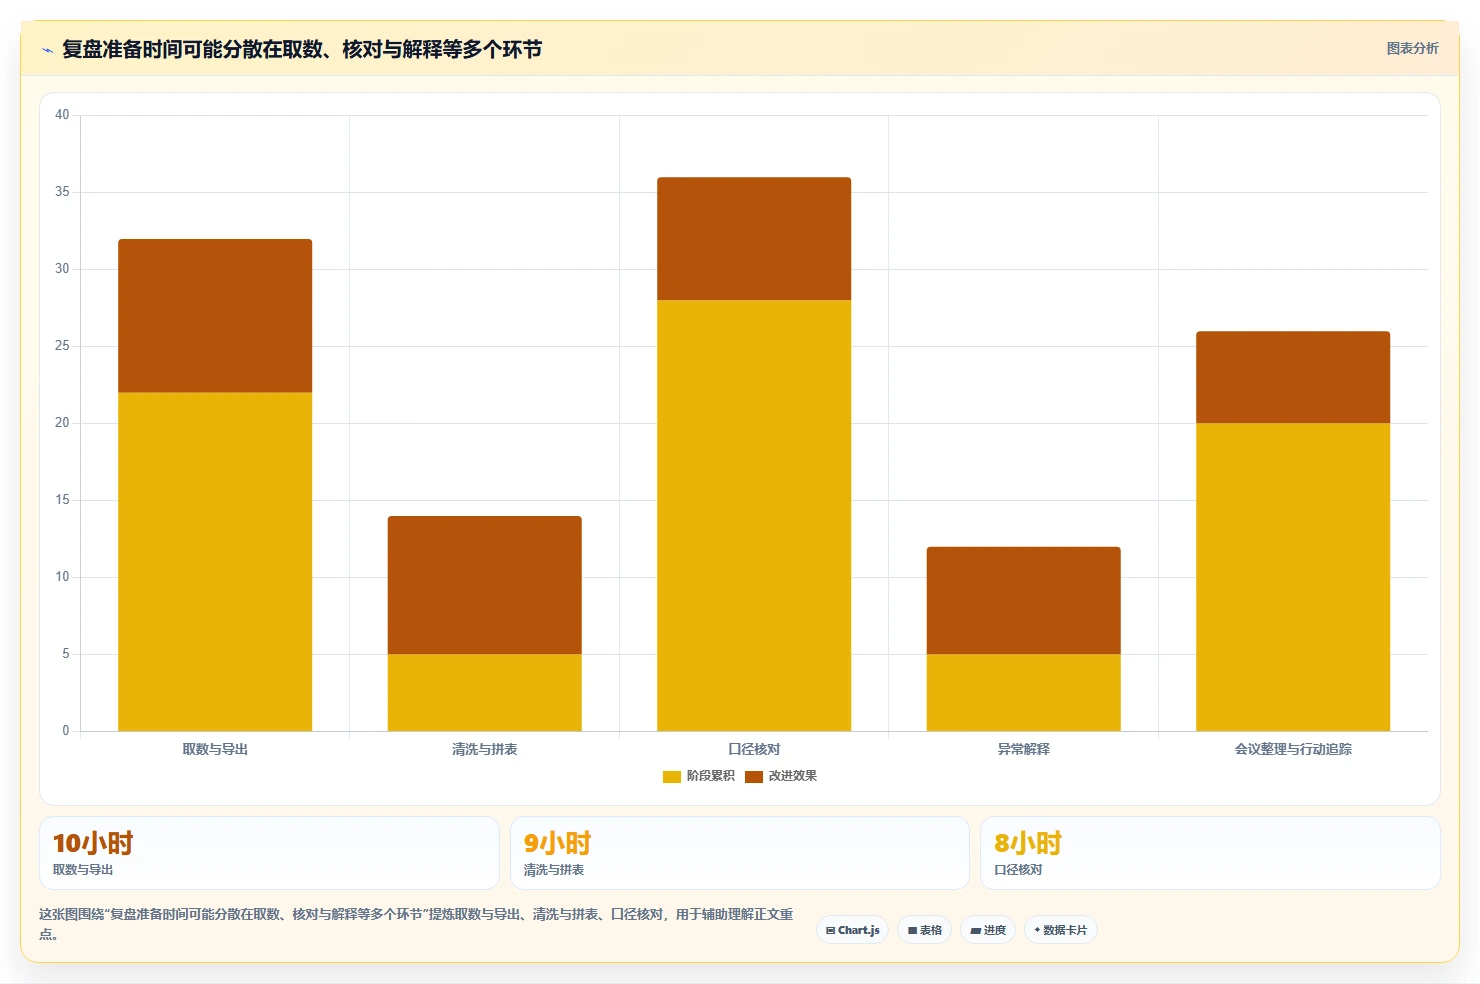Click the brown 改进效果 bar for 取数与导出
This screenshot has height=984, width=1480.
215,315
